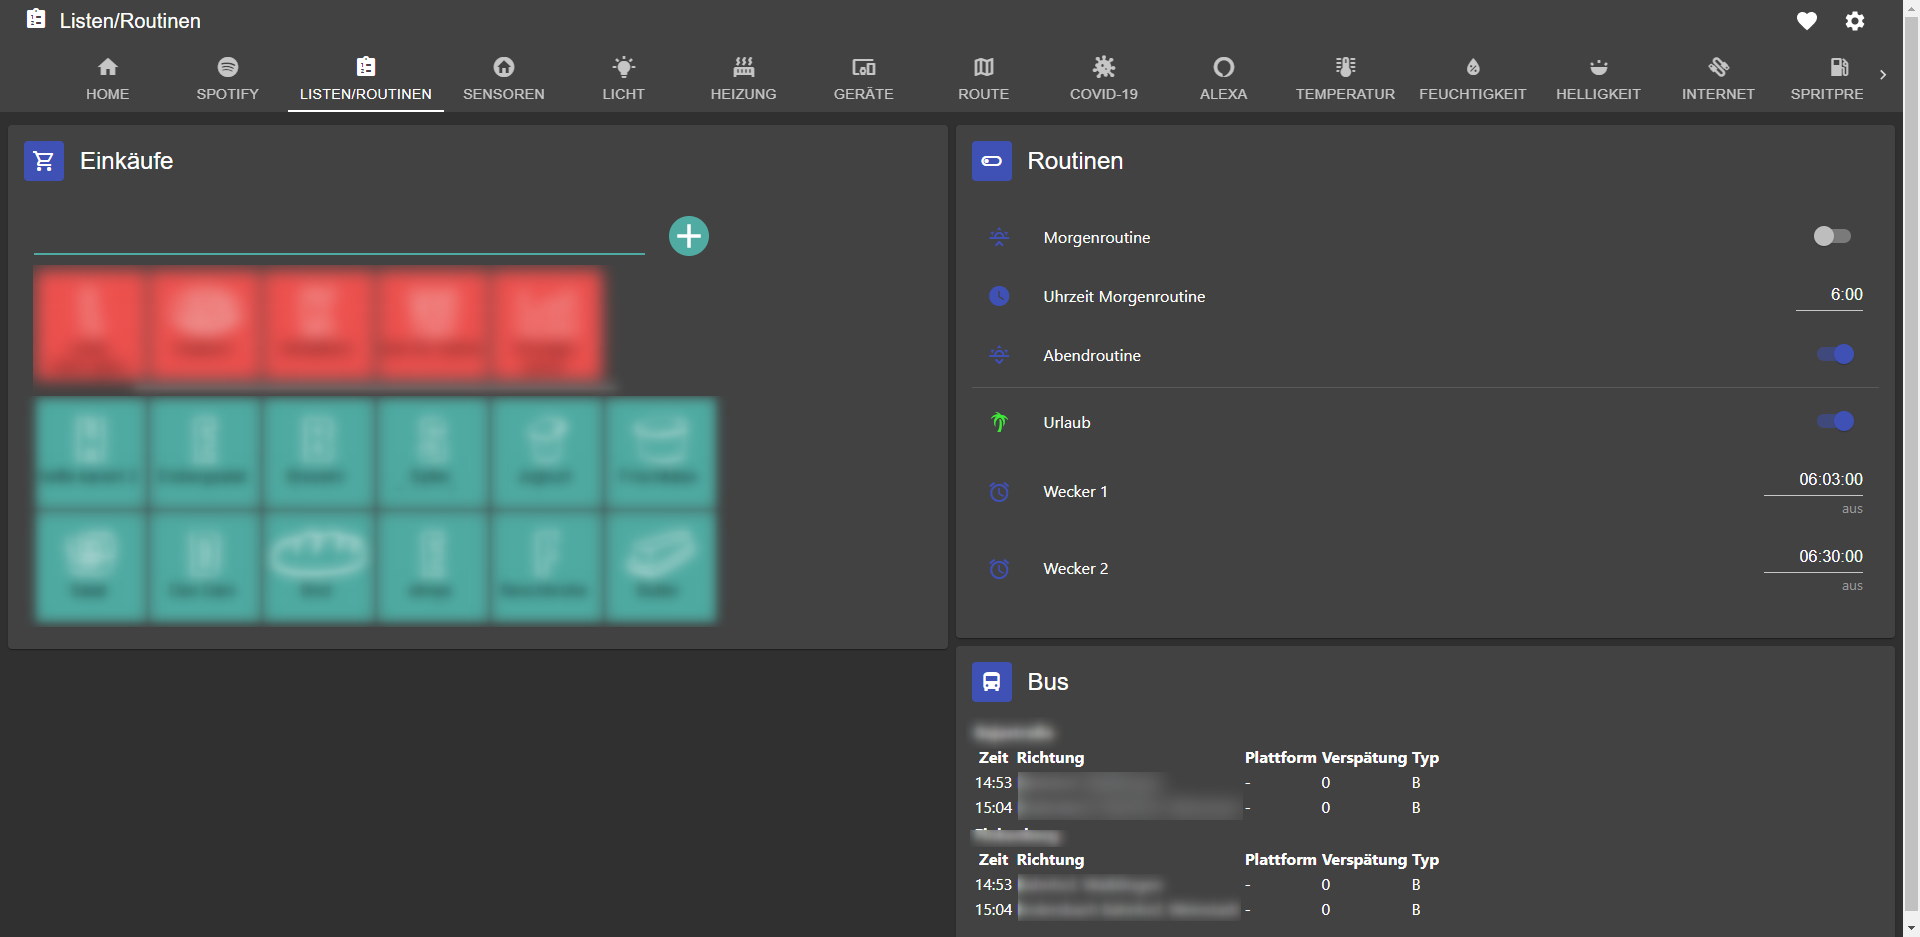Click the Uhrzeit Morgenroutine label
Screen dimensions: 1920x937
1124,297
